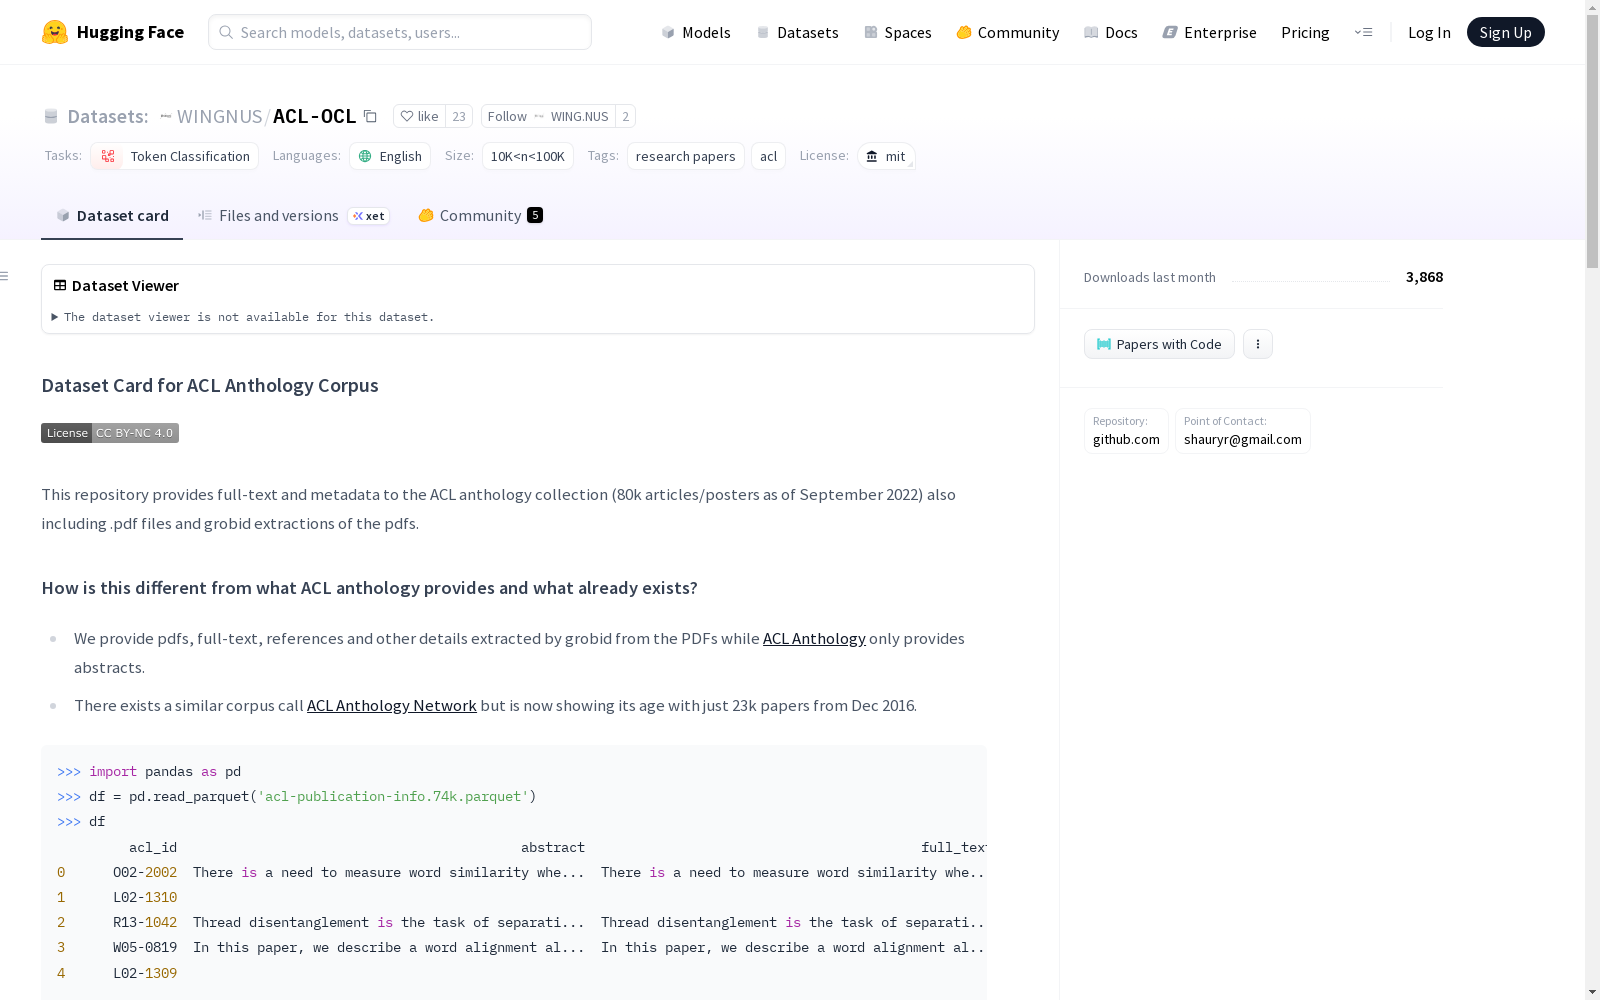The width and height of the screenshot is (1600, 1000).
Task: Go to Spaces in navigation
Action: pyautogui.click(x=898, y=32)
